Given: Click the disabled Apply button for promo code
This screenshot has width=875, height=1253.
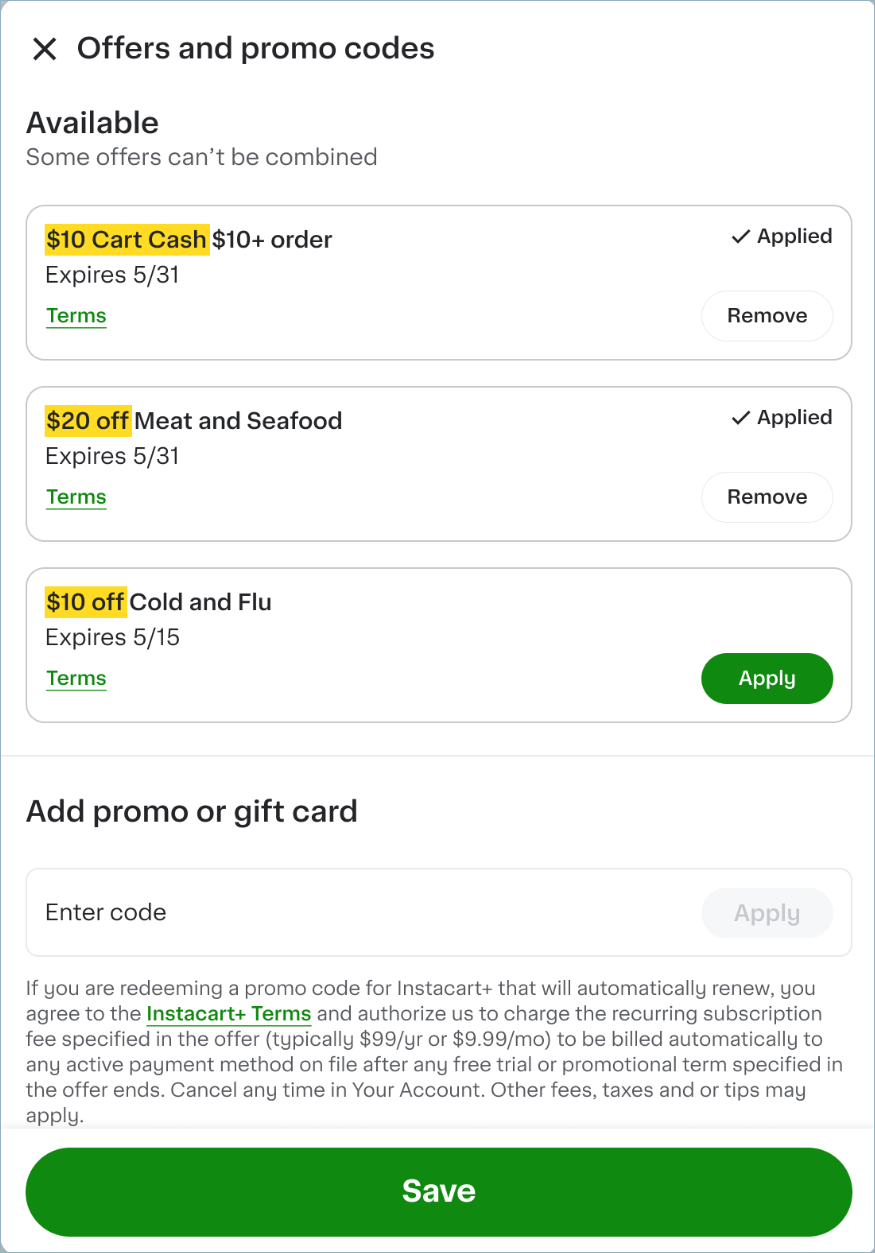Looking at the screenshot, I should click(x=766, y=912).
